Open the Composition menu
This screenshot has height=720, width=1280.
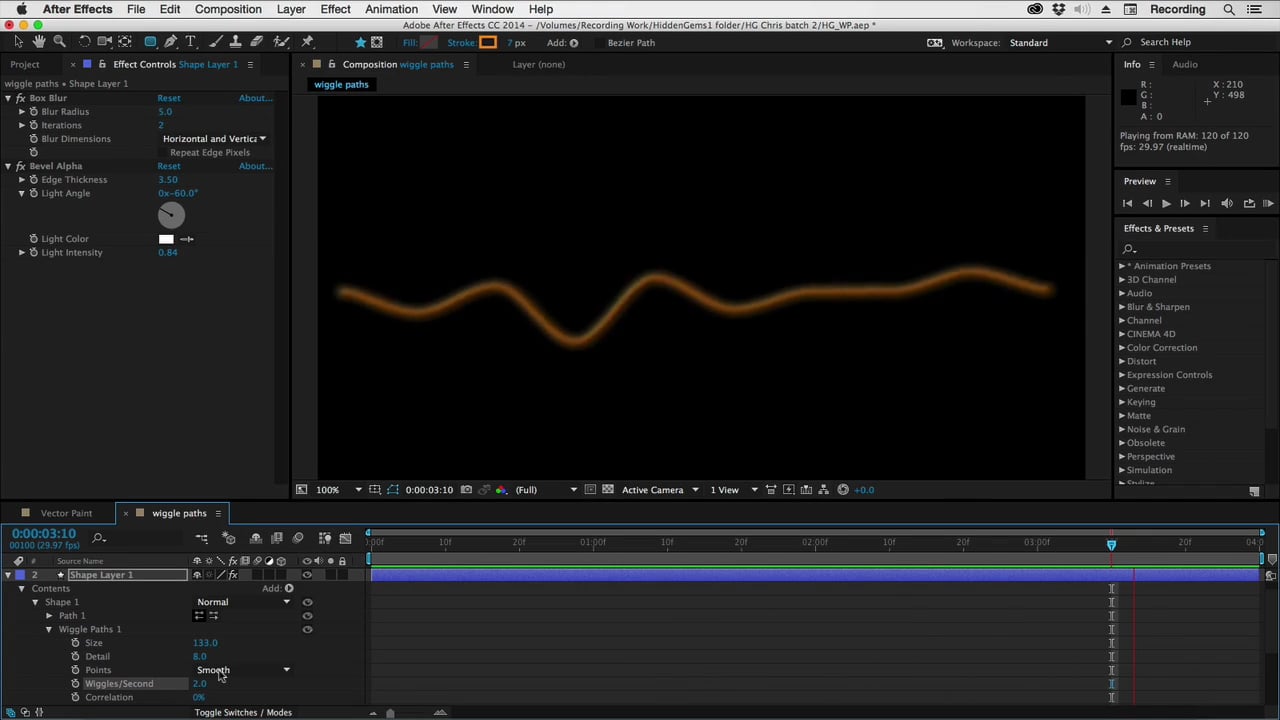(228, 9)
